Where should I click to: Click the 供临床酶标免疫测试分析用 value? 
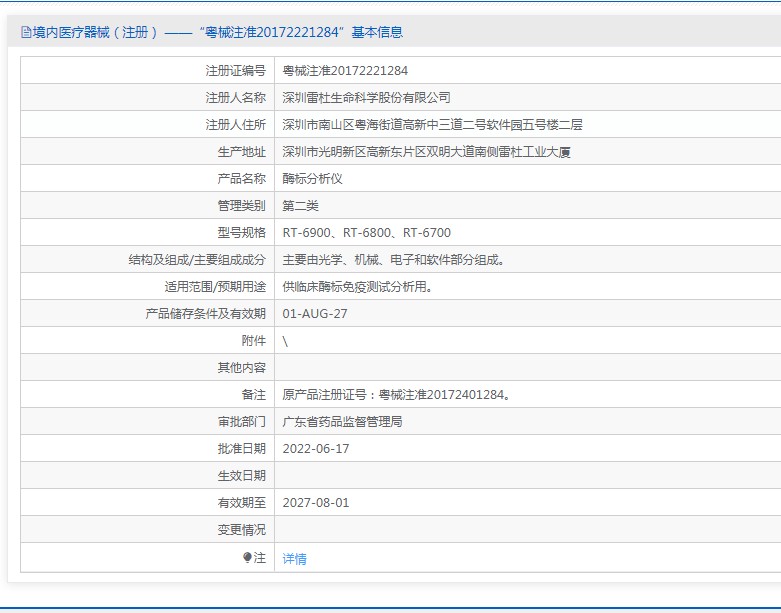[x=357, y=287]
